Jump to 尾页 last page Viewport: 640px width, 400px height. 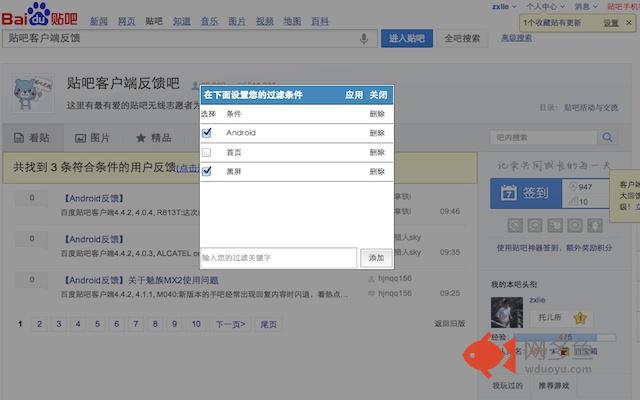click(268, 324)
